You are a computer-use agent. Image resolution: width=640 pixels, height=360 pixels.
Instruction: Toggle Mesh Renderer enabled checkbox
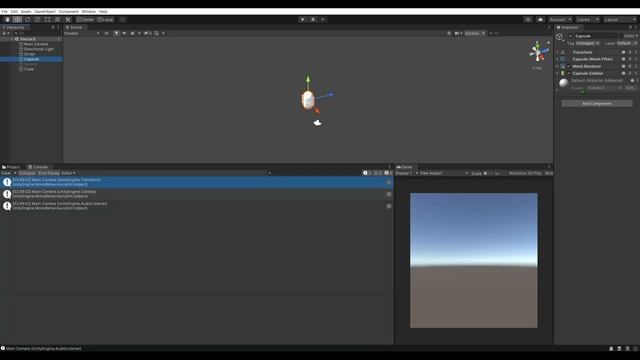tap(569, 66)
